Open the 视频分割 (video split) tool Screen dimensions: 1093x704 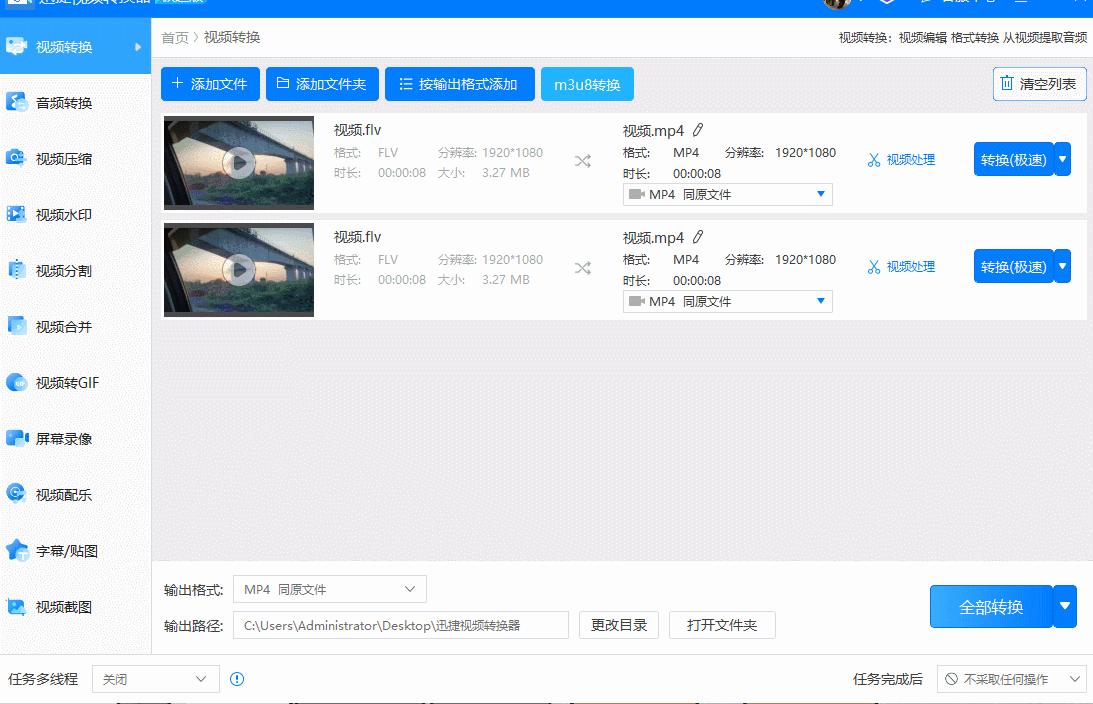62,270
